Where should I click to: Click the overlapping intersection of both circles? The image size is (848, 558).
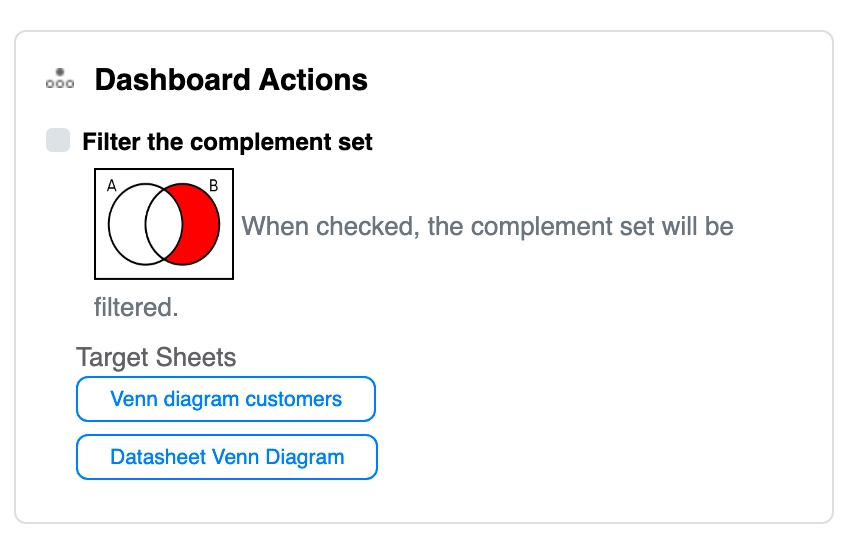click(163, 224)
